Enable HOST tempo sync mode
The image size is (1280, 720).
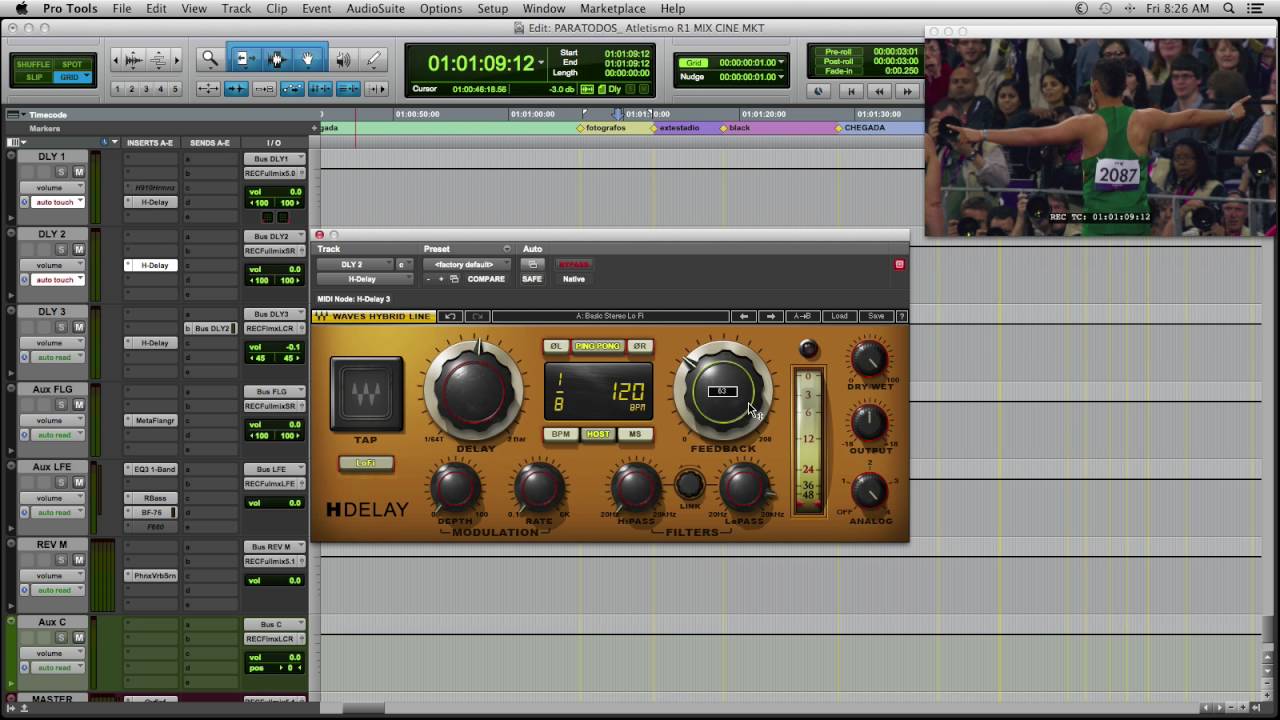click(x=598, y=434)
